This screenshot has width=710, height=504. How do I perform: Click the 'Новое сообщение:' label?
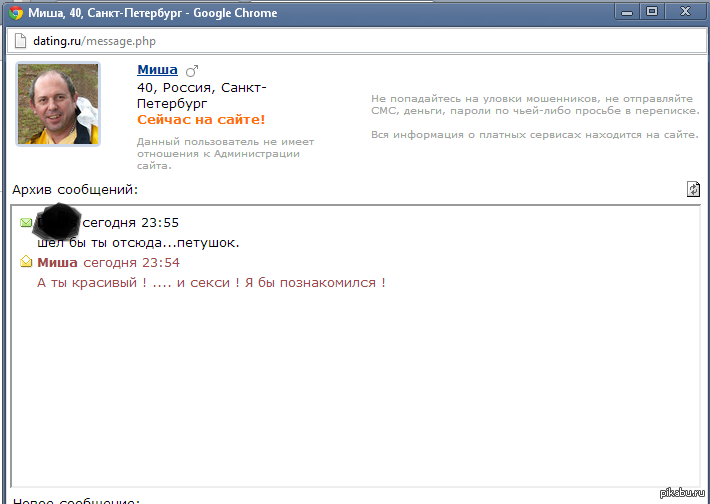75,500
